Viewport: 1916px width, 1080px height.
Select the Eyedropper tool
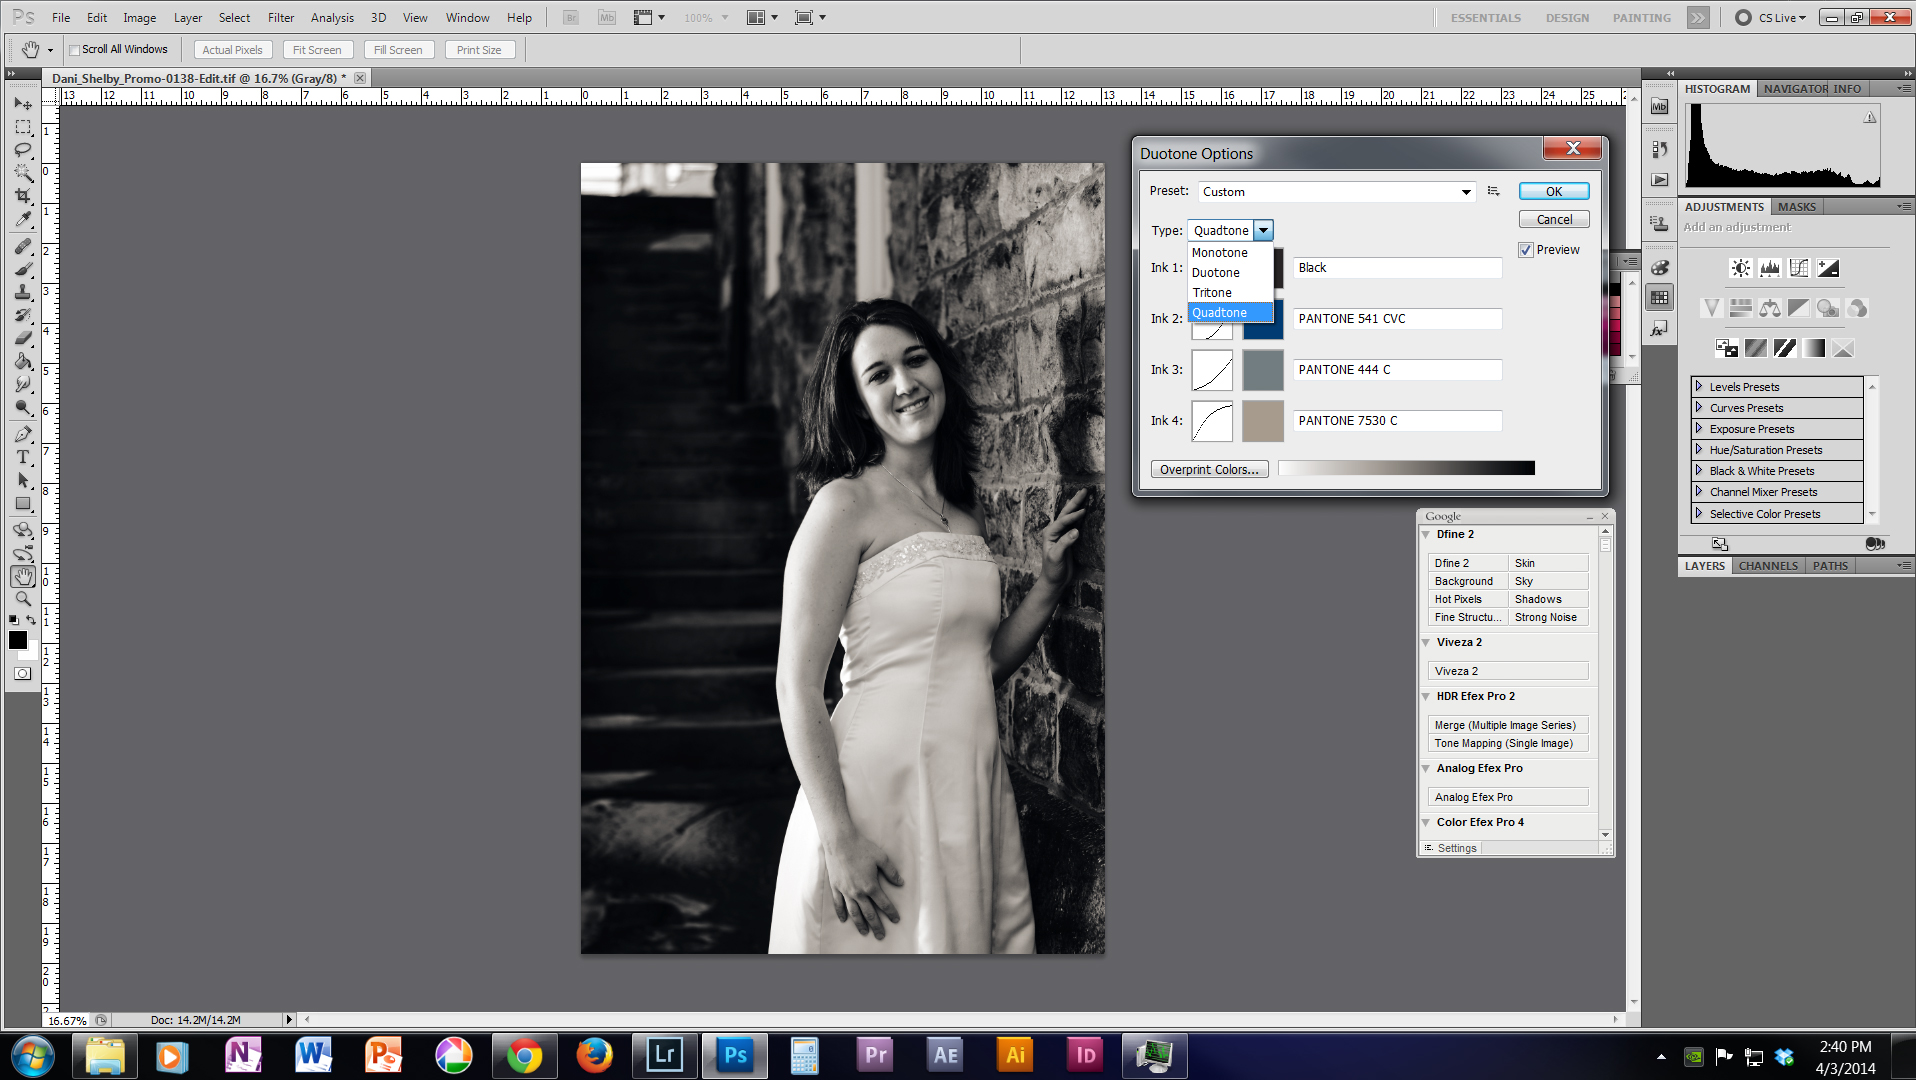23,220
